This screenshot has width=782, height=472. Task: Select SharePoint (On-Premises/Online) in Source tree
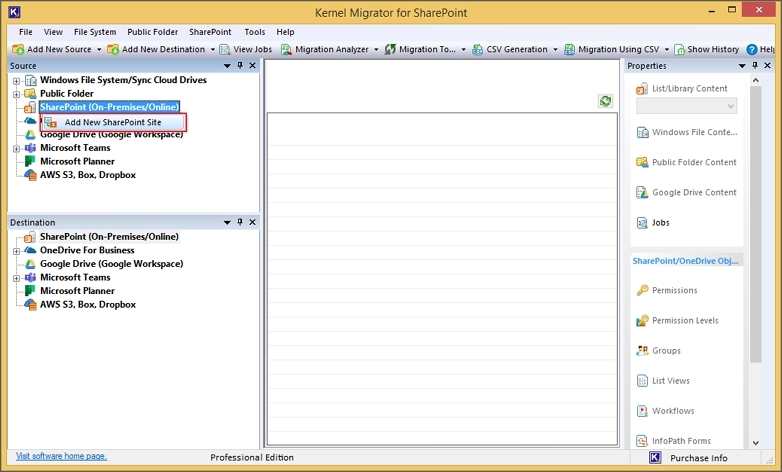click(109, 107)
